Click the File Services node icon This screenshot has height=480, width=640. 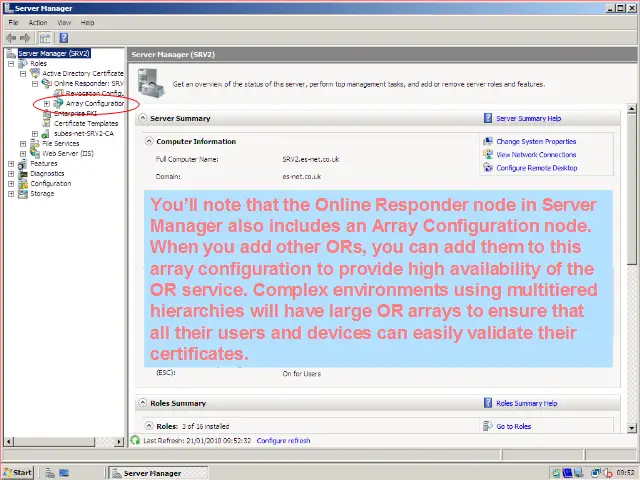(x=35, y=143)
